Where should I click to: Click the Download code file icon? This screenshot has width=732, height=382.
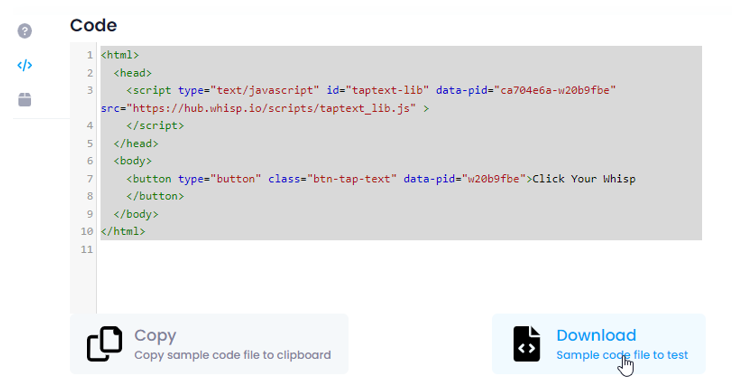[x=527, y=344]
